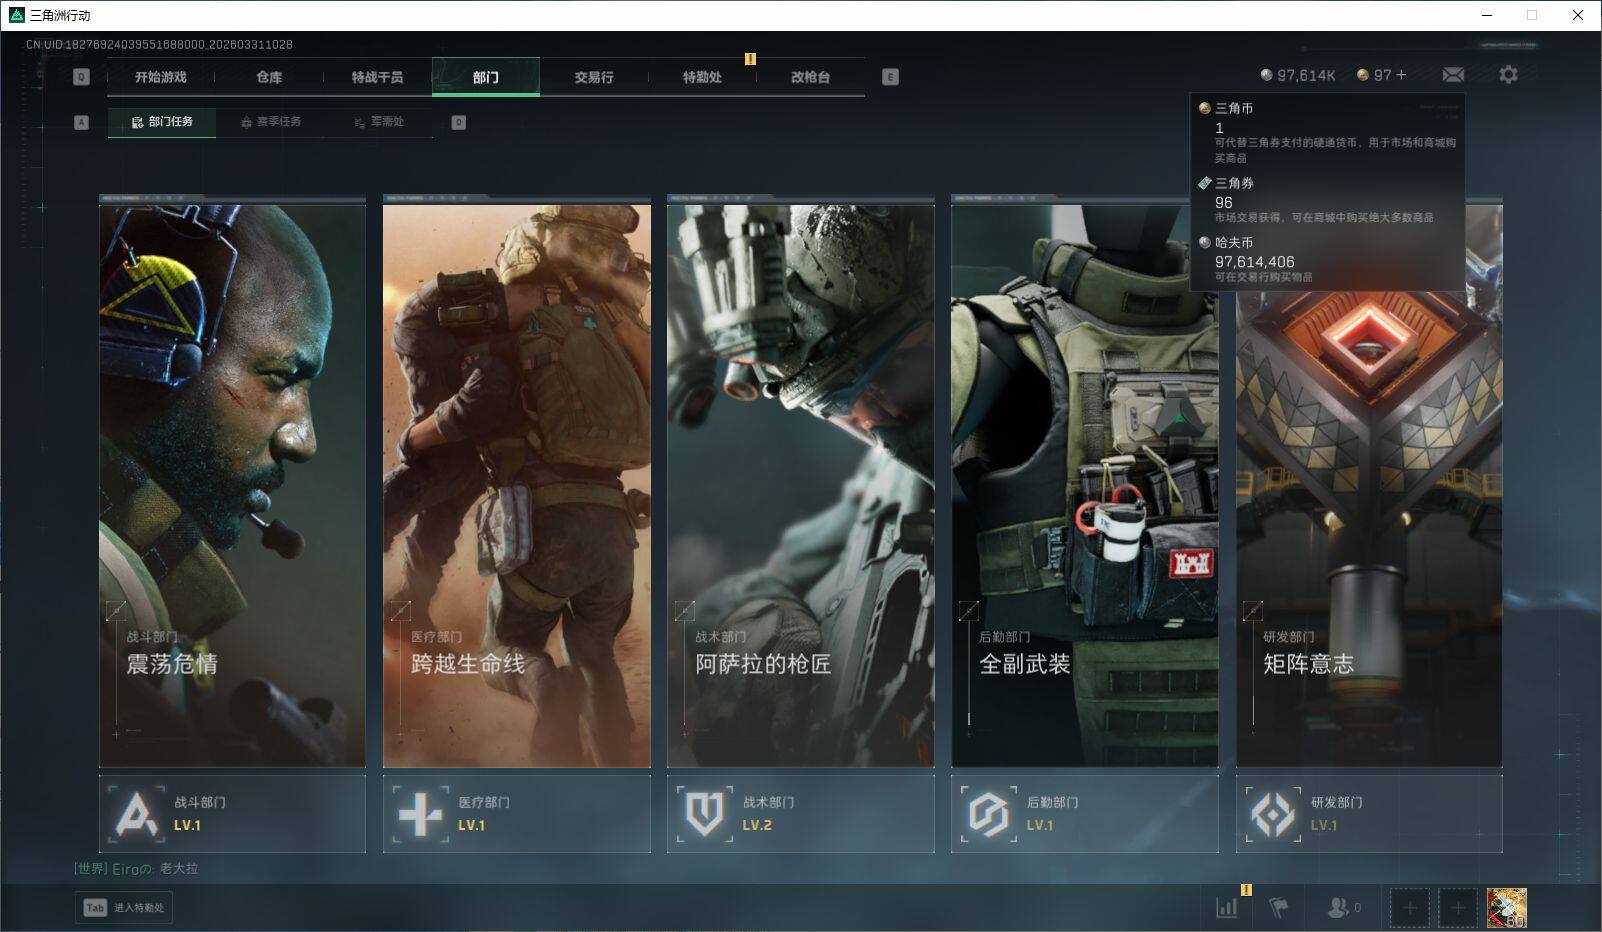The height and width of the screenshot is (932, 1602).
Task: Click the 研发部门 diamond emblem icon
Action: pyautogui.click(x=1272, y=814)
